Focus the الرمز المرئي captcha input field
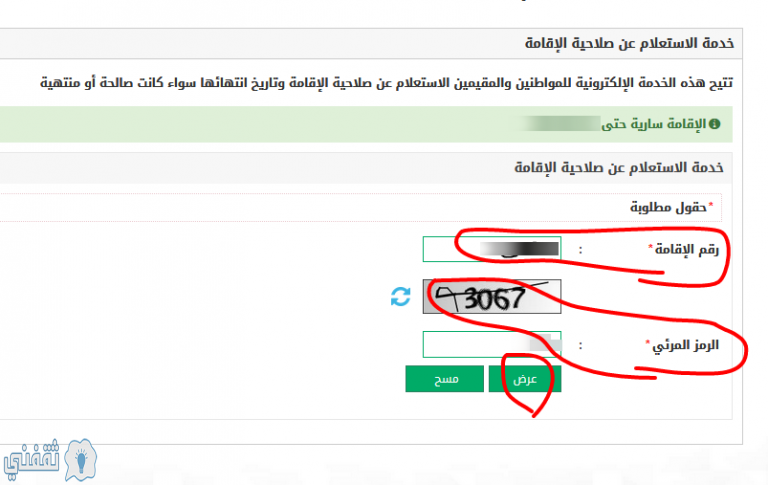Viewport: 768px width, 485px height. (492, 344)
